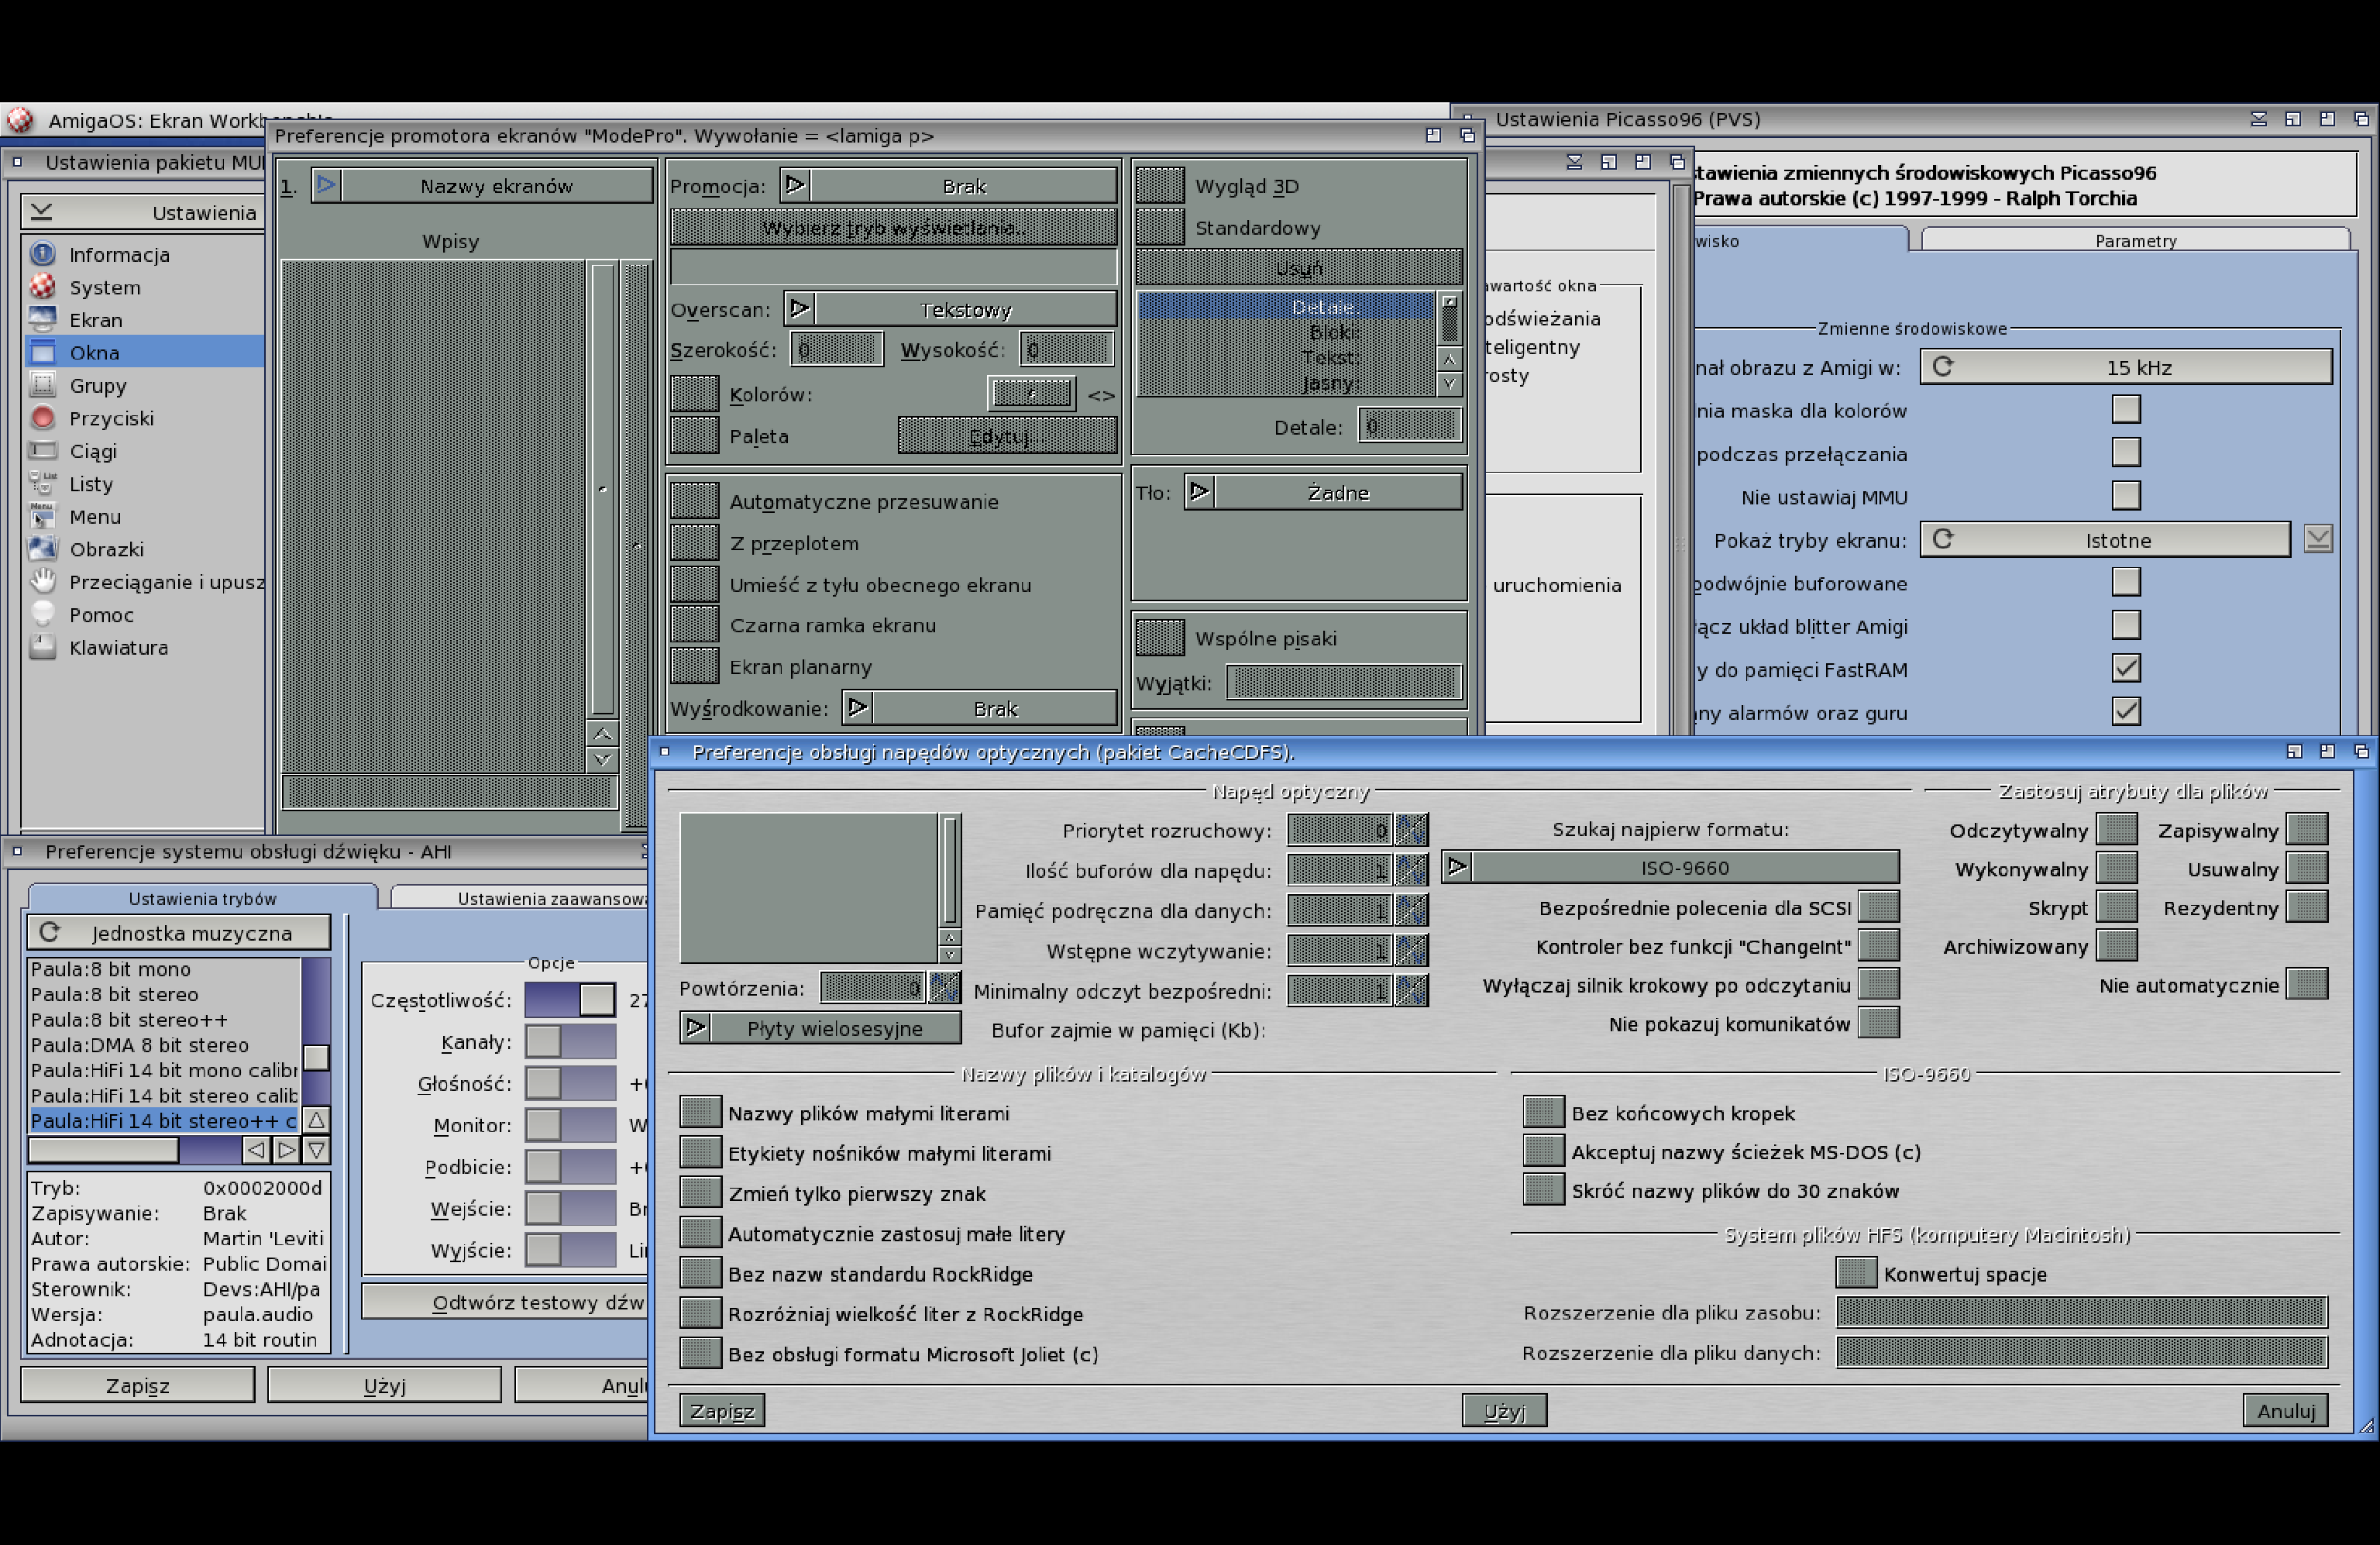The height and width of the screenshot is (1545, 2380).
Task: Click the AmigaOS boing ball screen icon
Action: pyautogui.click(x=19, y=120)
